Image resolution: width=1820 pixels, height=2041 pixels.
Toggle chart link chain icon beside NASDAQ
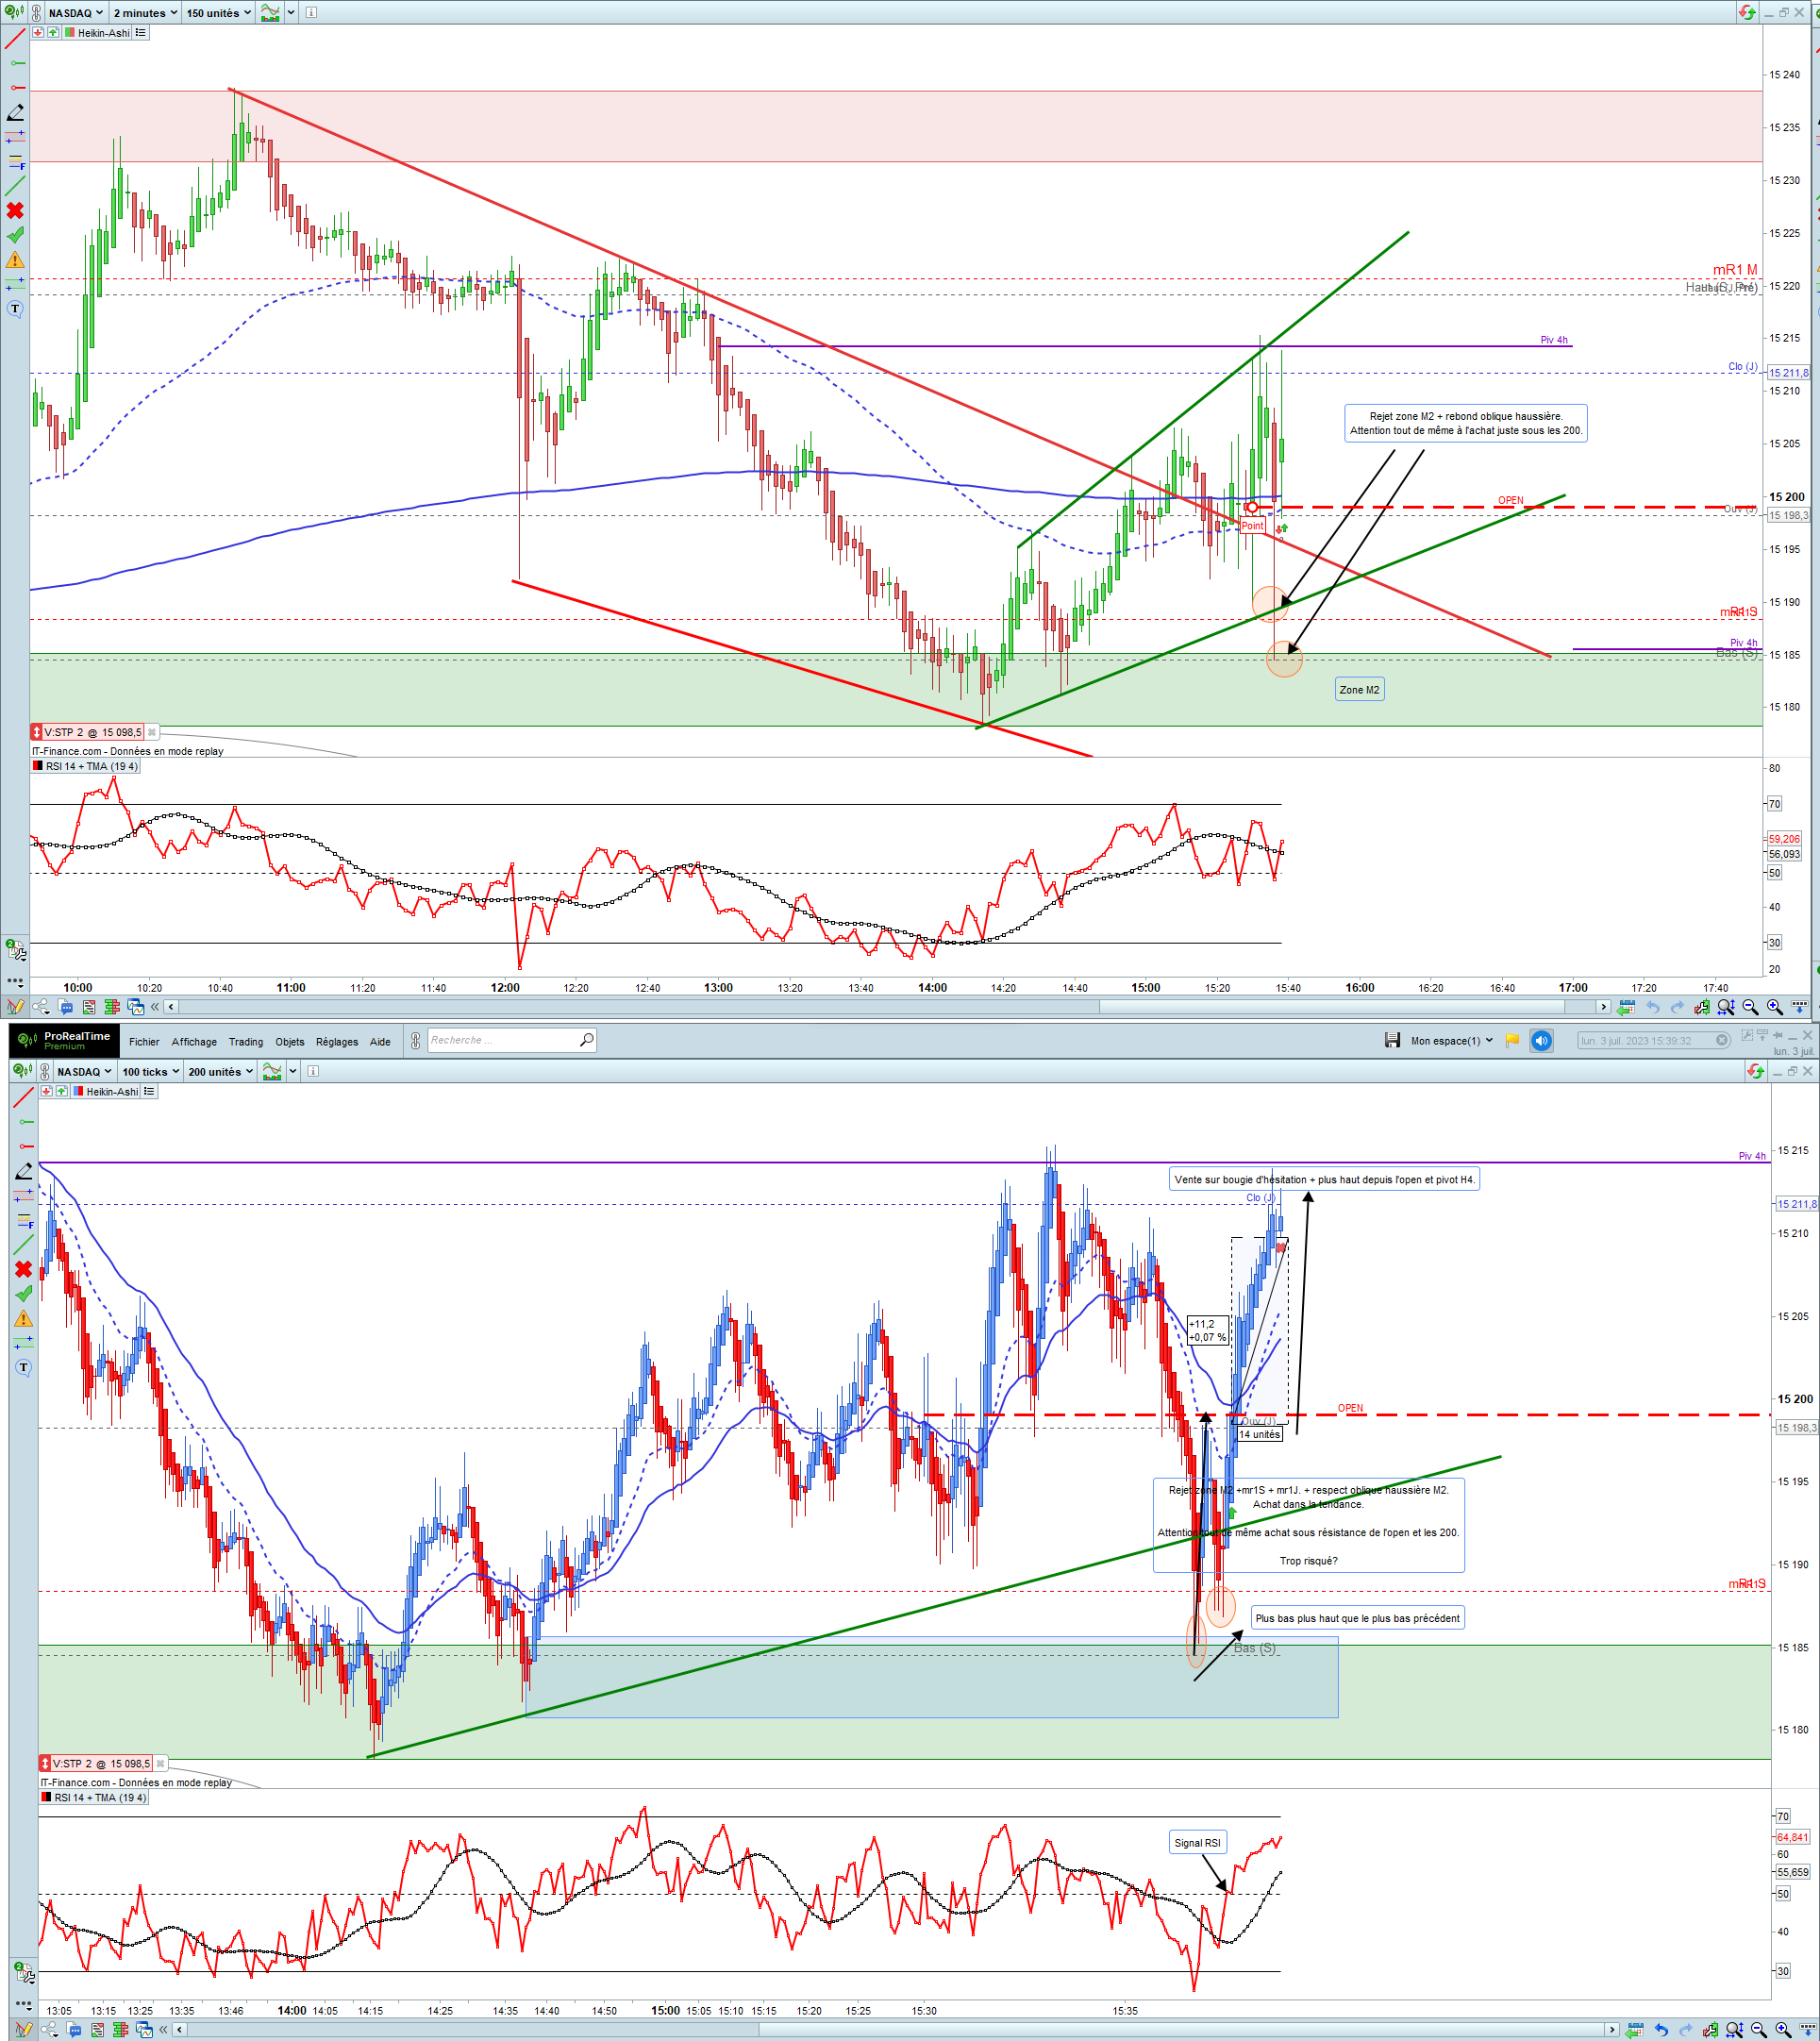coord(37,13)
